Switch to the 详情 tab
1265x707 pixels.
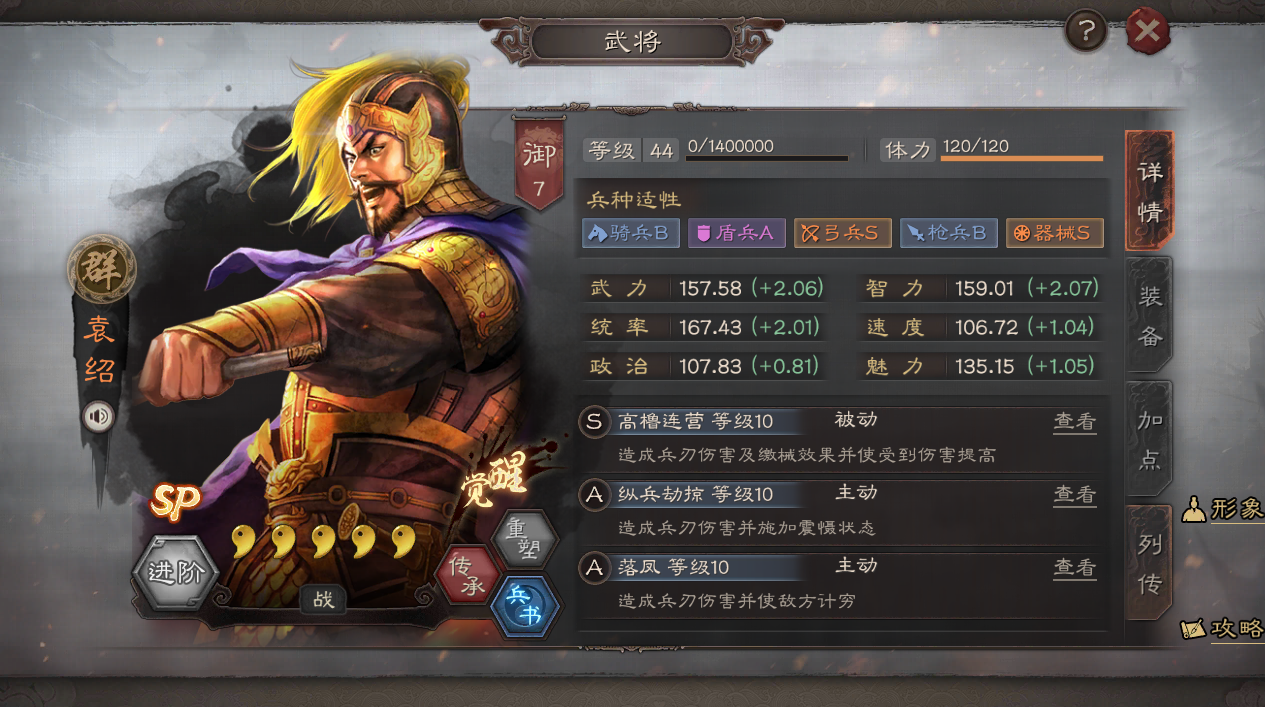pos(1149,190)
